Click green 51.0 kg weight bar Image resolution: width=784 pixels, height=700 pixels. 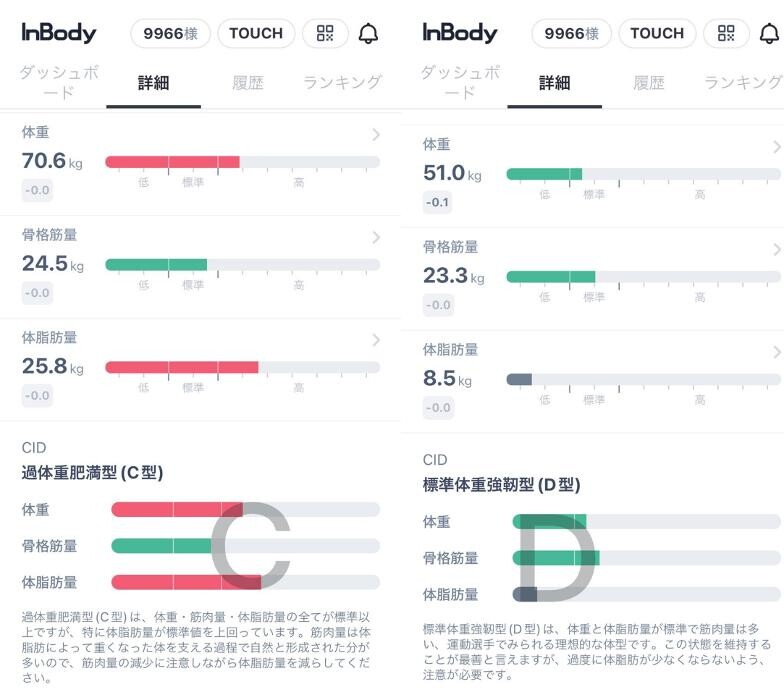[544, 174]
